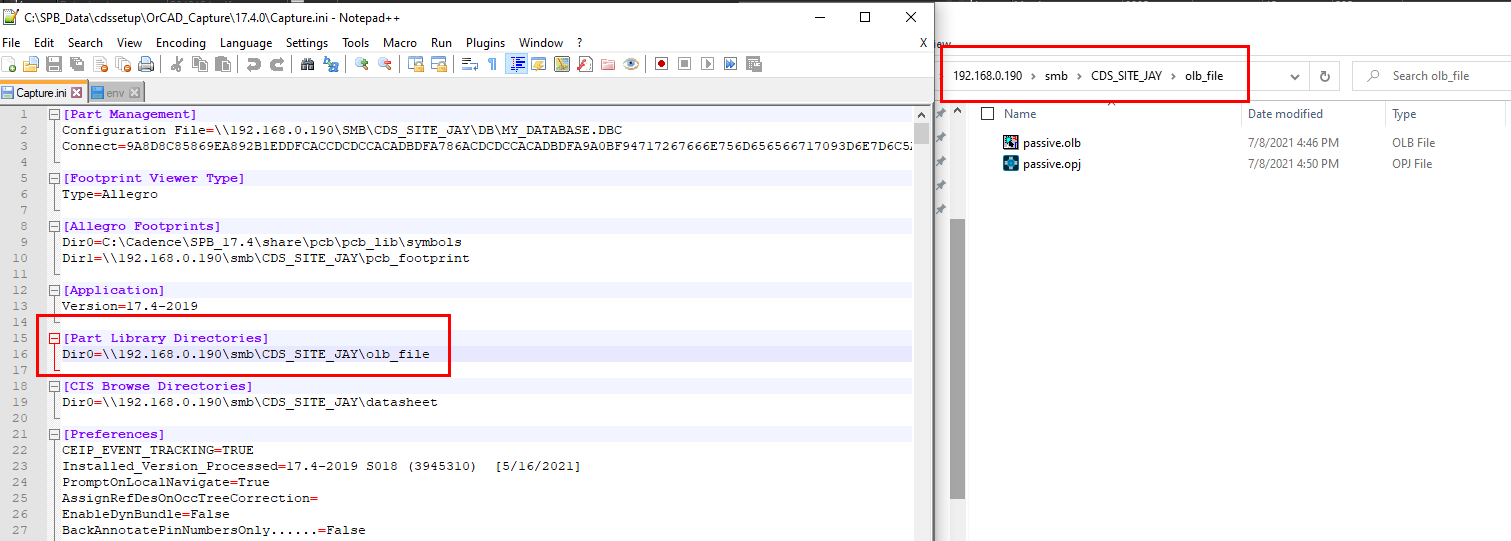Viewport: 1511px width, 541px height.
Task: Open Folder as Workspace icon
Action: (608, 64)
